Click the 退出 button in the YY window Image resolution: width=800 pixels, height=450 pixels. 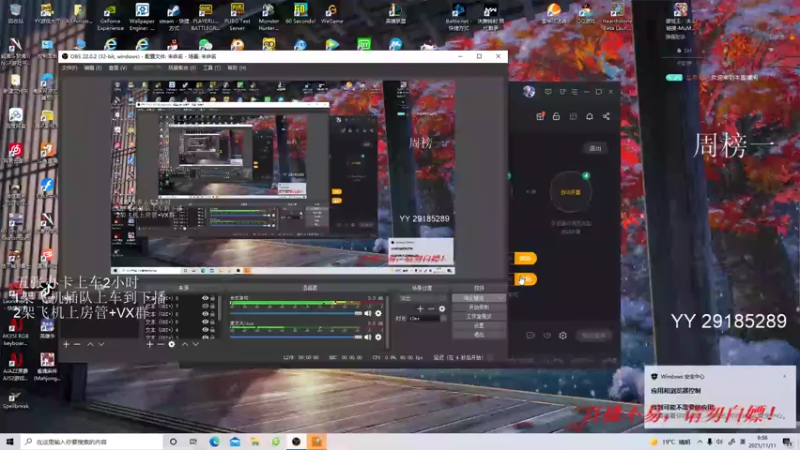point(595,148)
